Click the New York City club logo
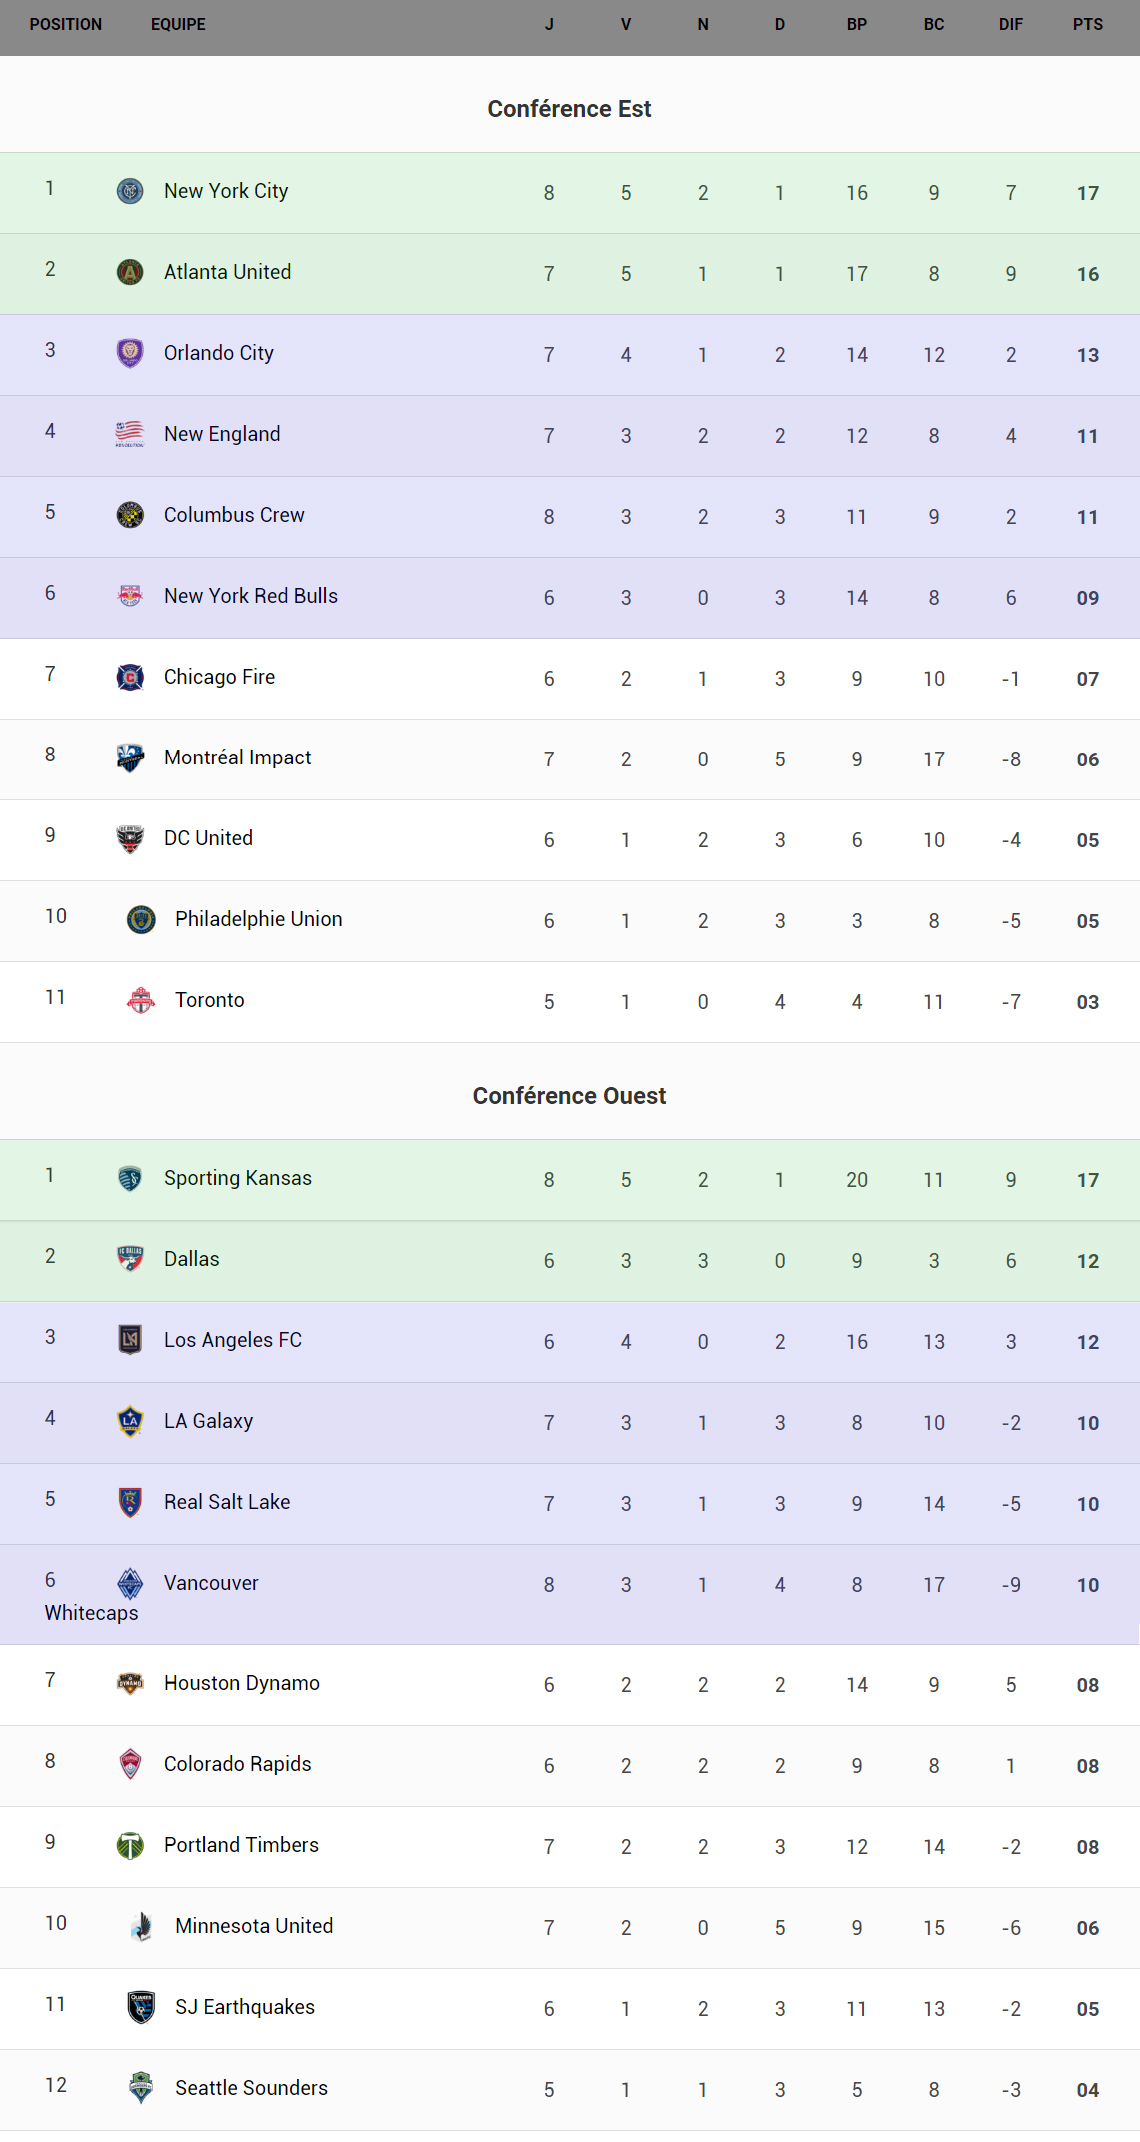 tap(130, 191)
